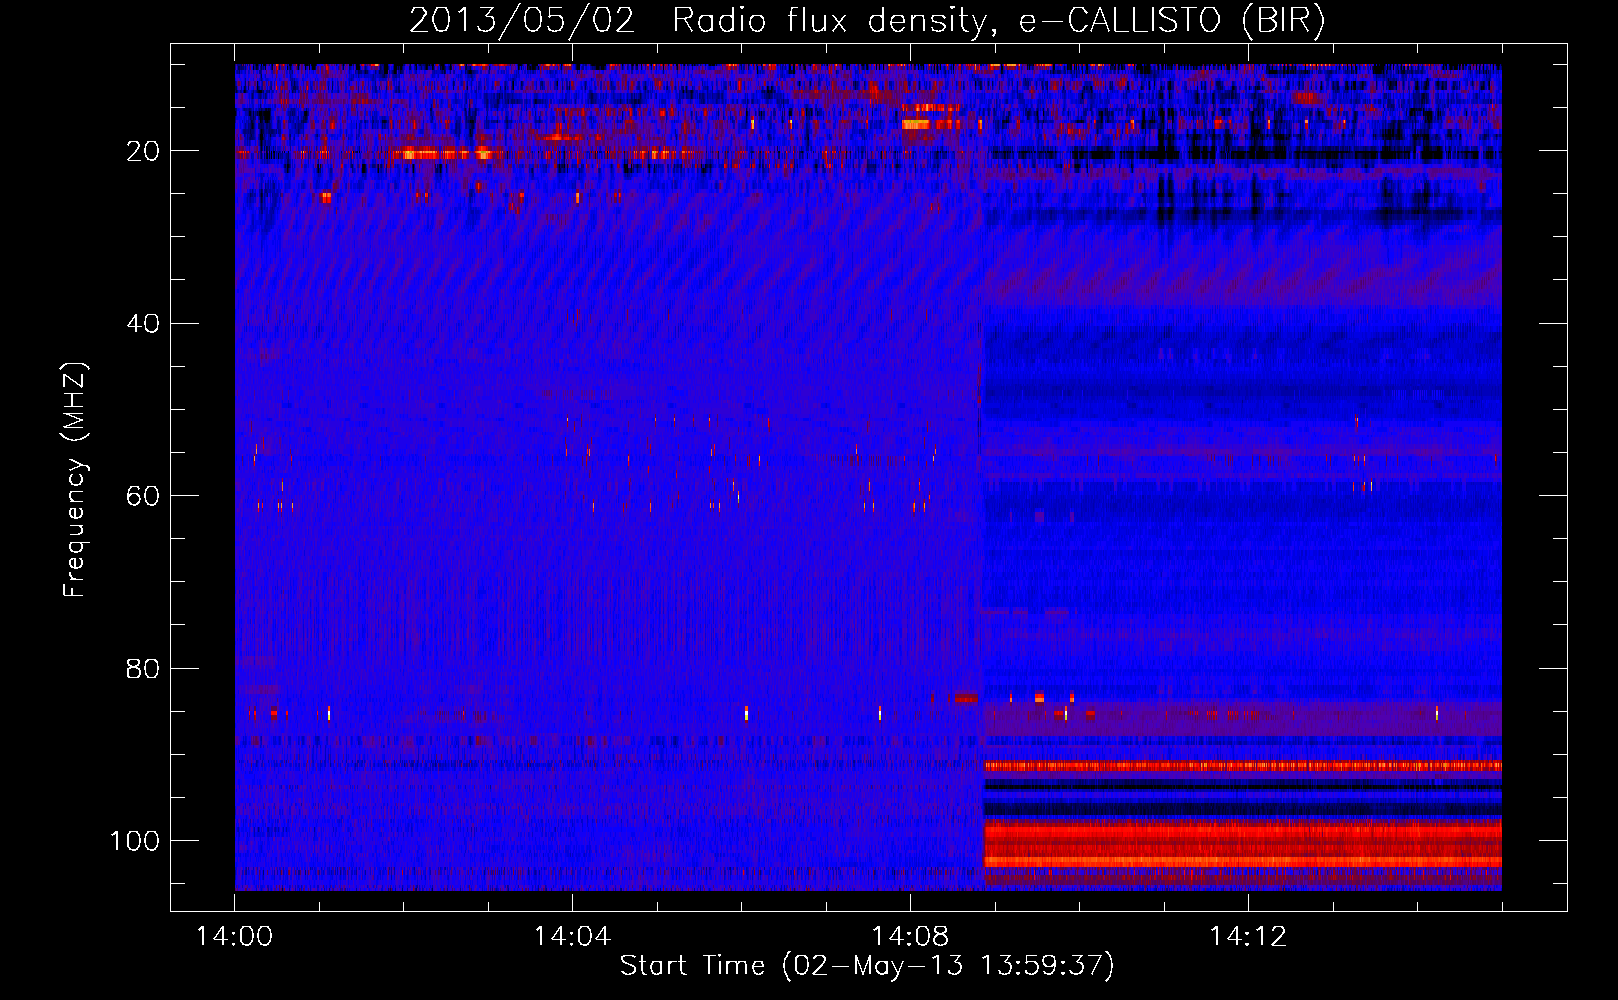Click the '14:08' time tick label
The image size is (1618, 1000).
910,937
